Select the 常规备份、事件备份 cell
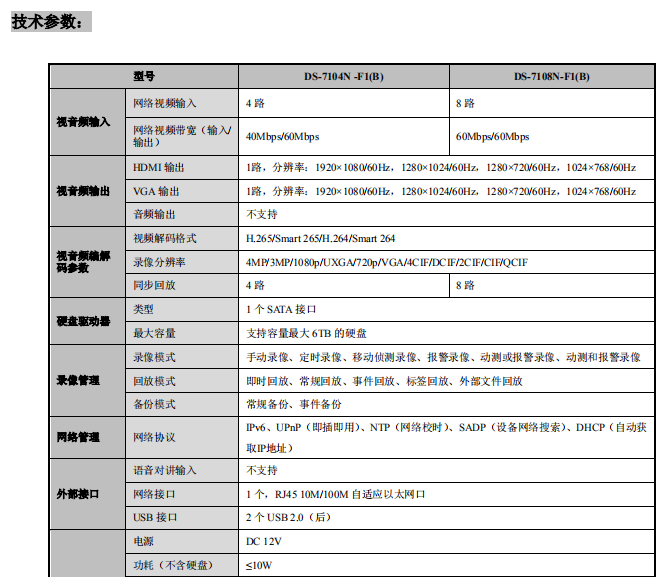The image size is (672, 577). tap(447, 404)
